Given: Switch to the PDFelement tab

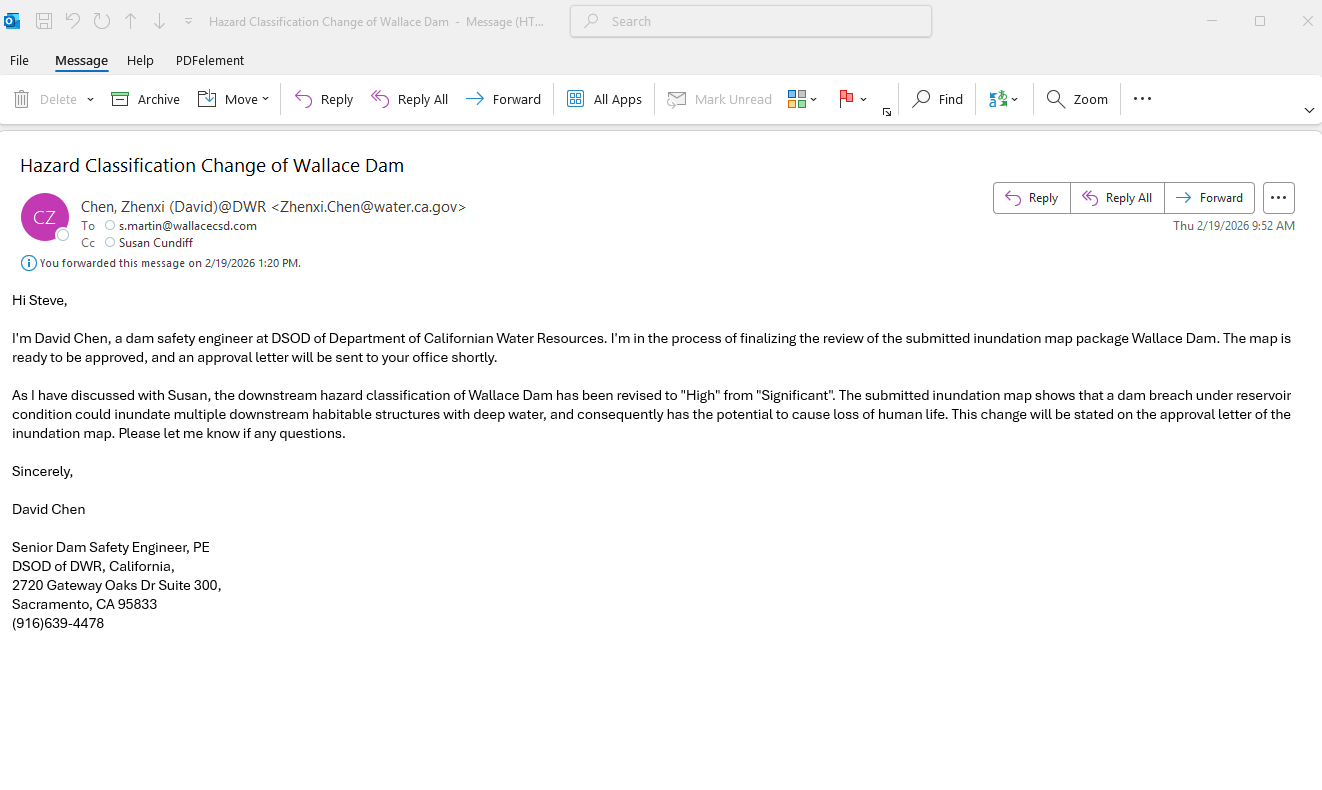Looking at the screenshot, I should [210, 60].
